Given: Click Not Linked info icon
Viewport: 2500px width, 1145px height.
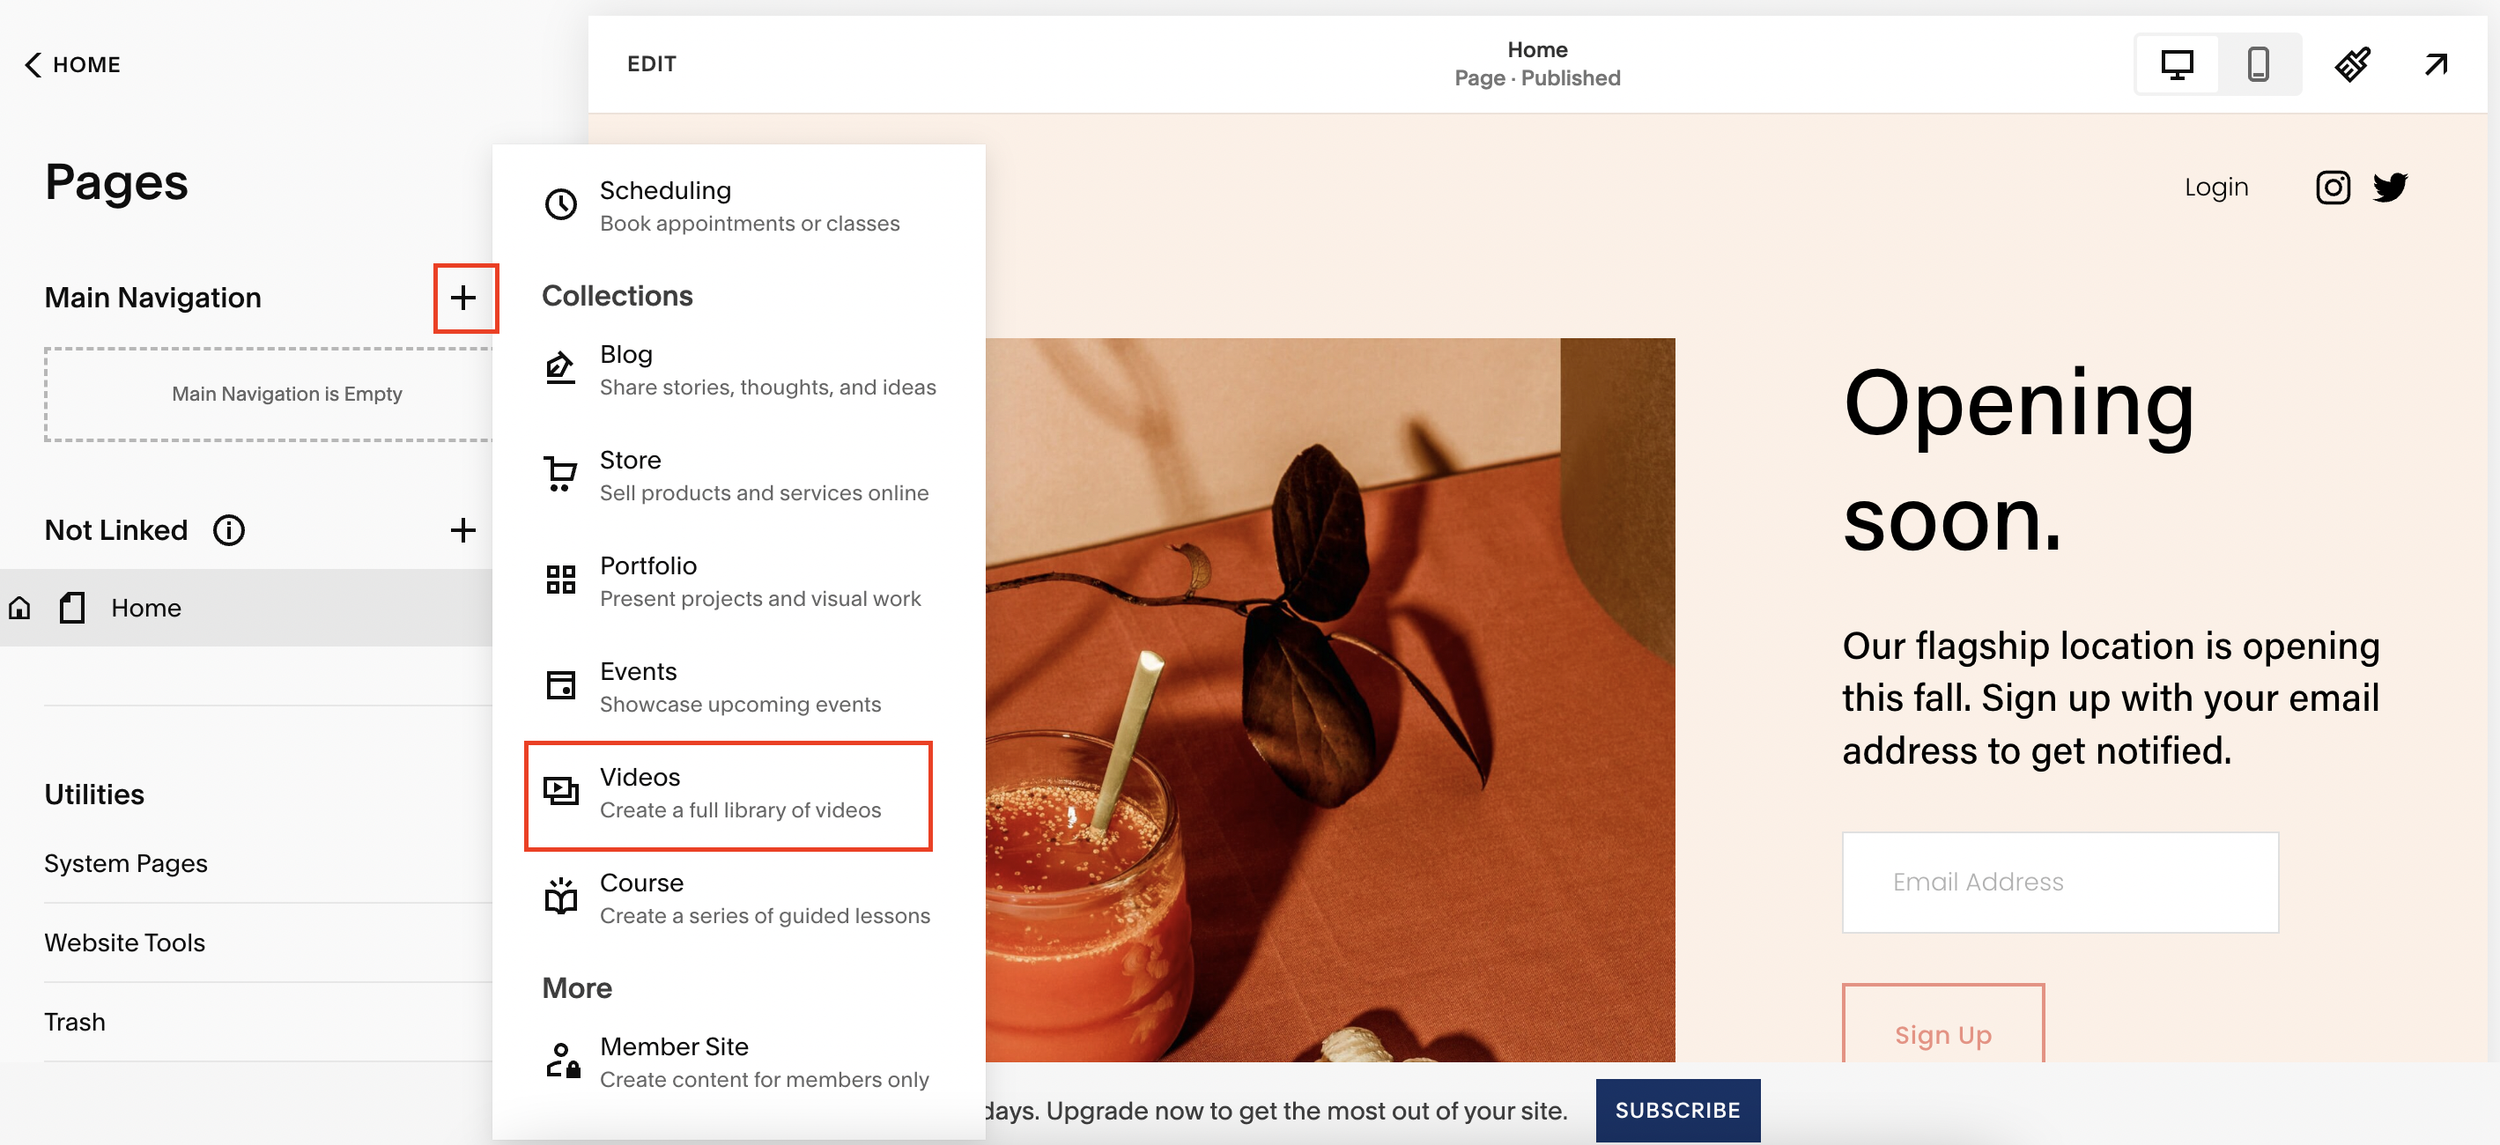Looking at the screenshot, I should pyautogui.click(x=229, y=530).
